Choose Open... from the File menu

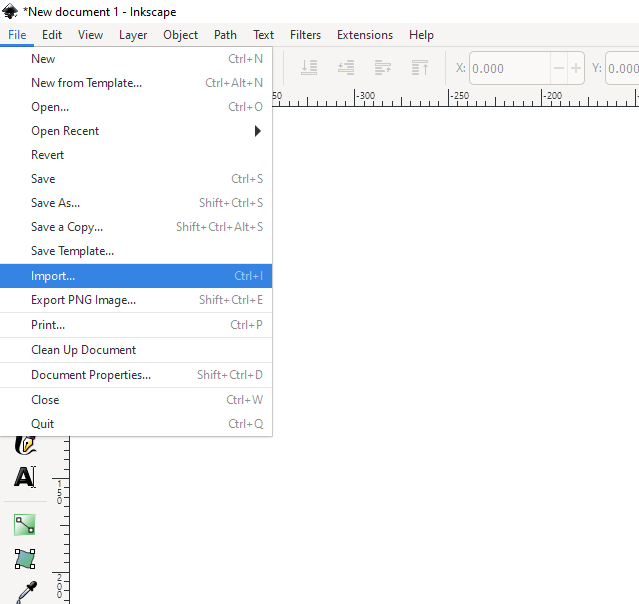(136, 107)
